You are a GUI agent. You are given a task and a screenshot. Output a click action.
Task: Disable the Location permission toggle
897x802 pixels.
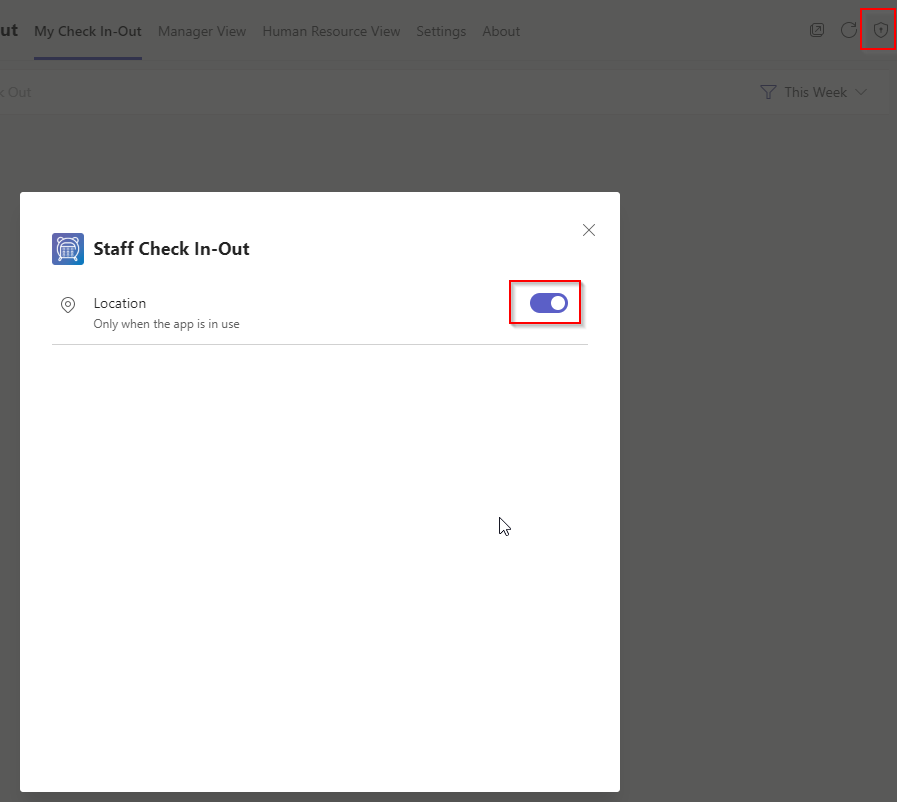click(548, 303)
